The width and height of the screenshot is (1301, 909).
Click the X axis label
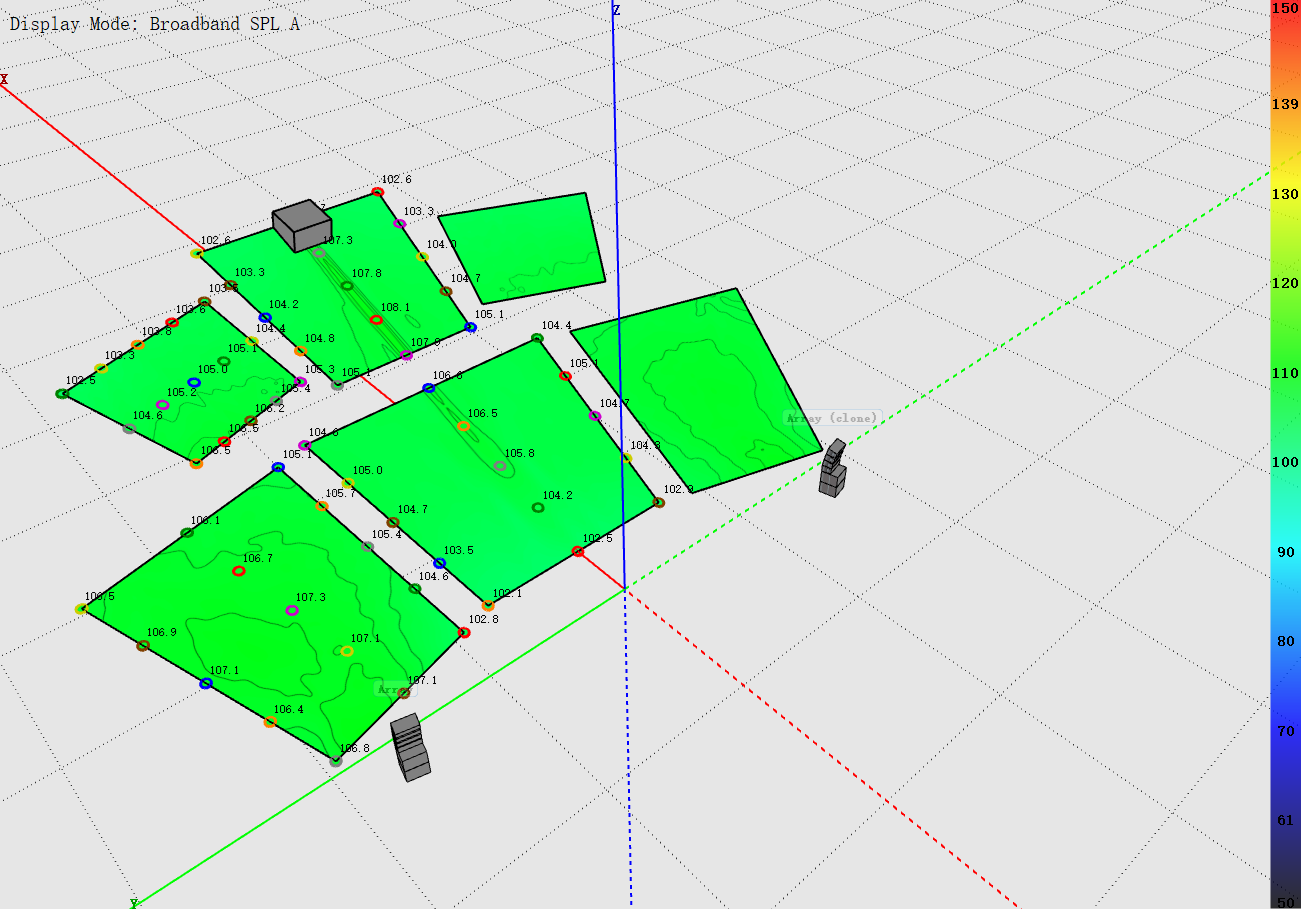(x=4, y=79)
